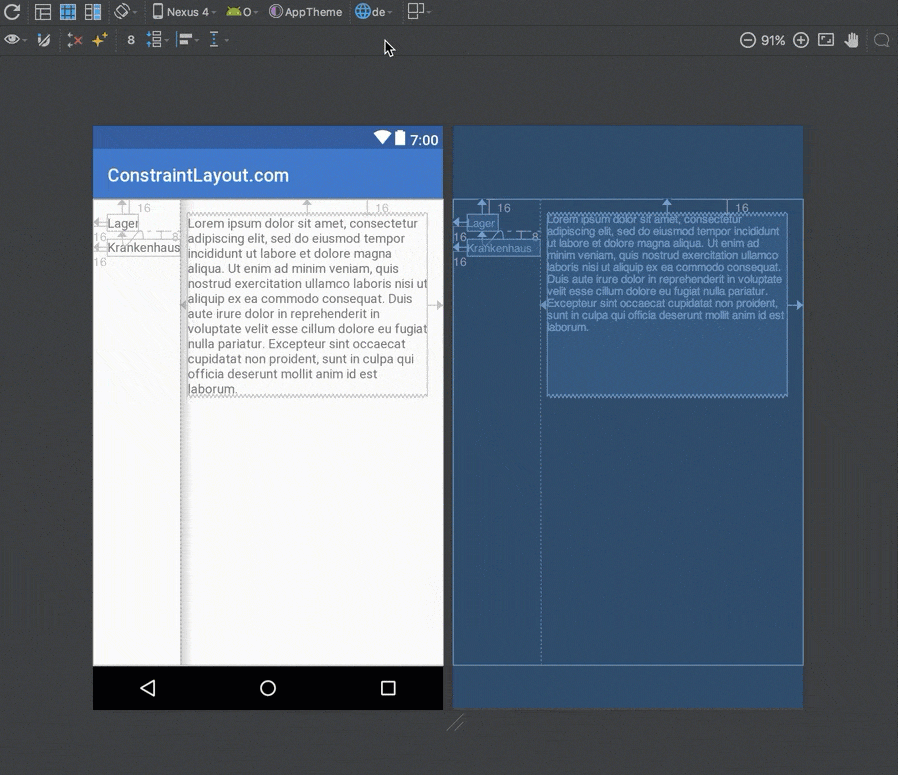Zoom in with the plus icon

801,40
